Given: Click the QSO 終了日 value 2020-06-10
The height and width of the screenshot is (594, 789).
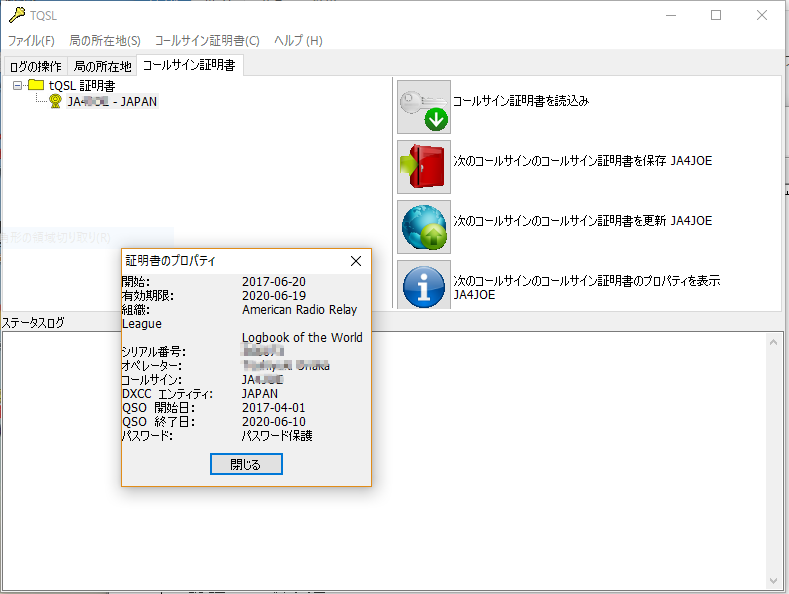Looking at the screenshot, I should 274,422.
